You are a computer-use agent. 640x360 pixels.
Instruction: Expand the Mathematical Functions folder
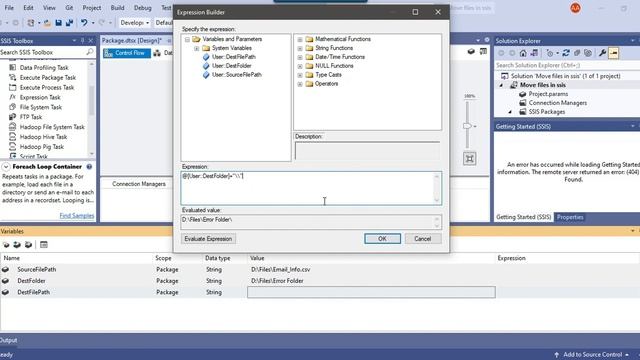click(x=300, y=40)
